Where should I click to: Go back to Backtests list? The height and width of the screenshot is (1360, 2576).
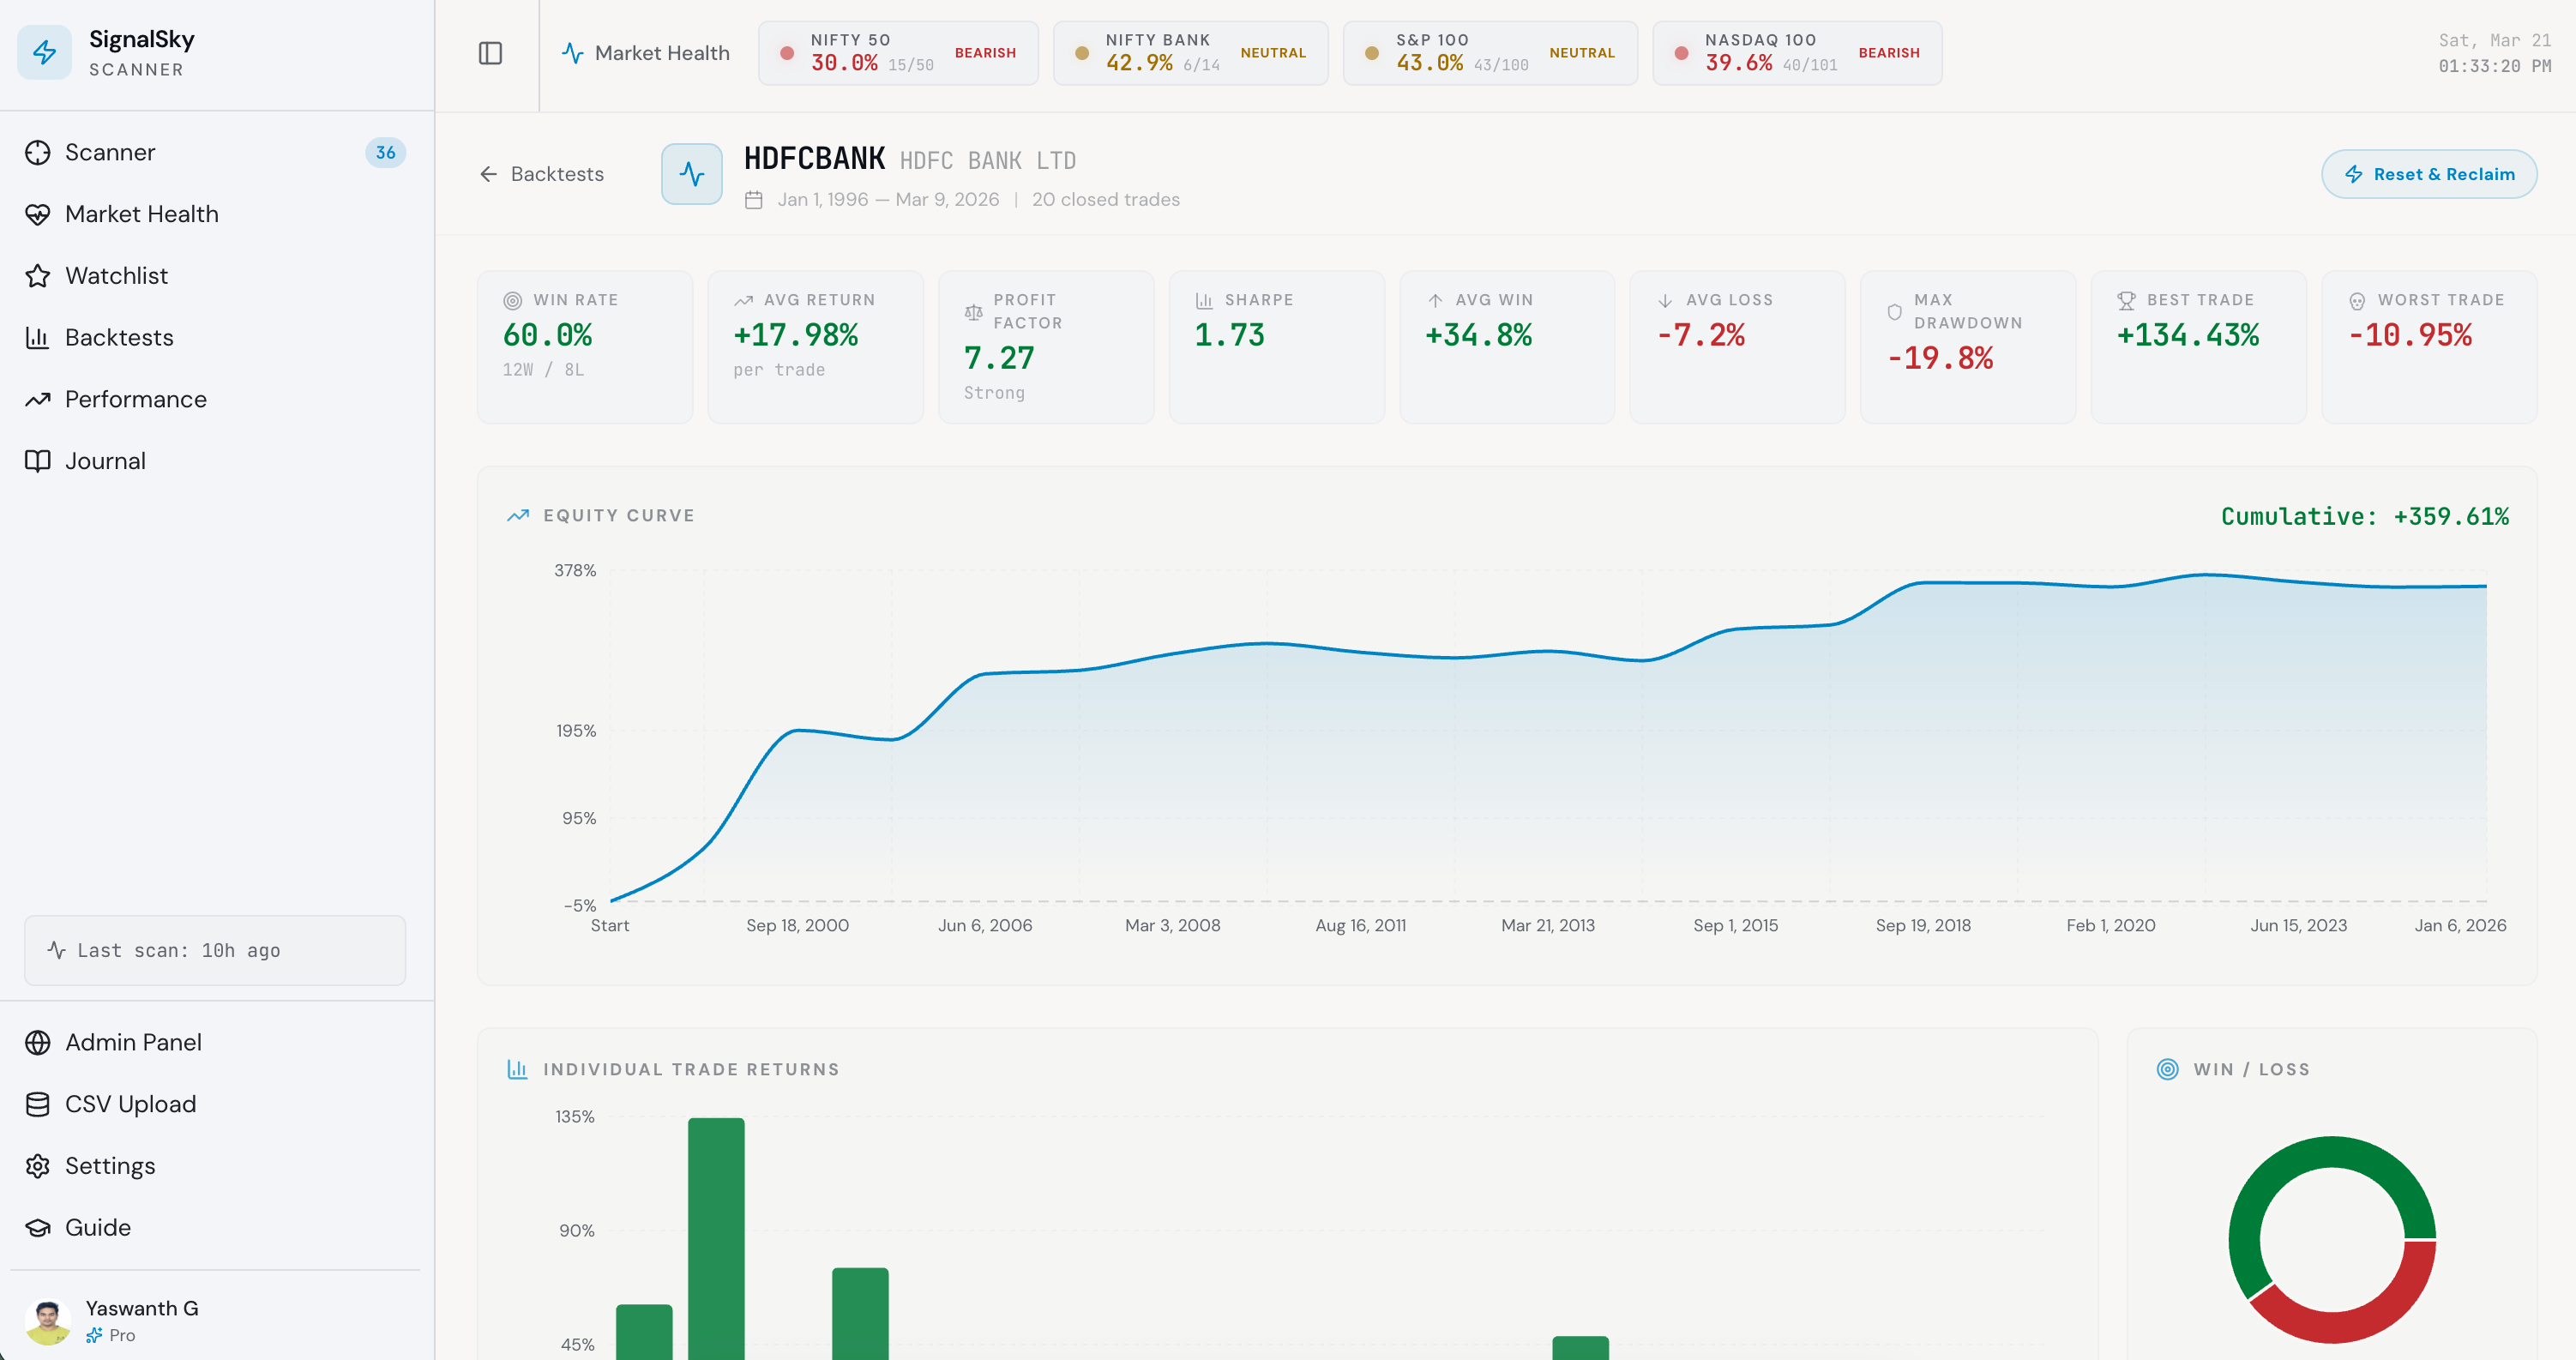(x=541, y=174)
